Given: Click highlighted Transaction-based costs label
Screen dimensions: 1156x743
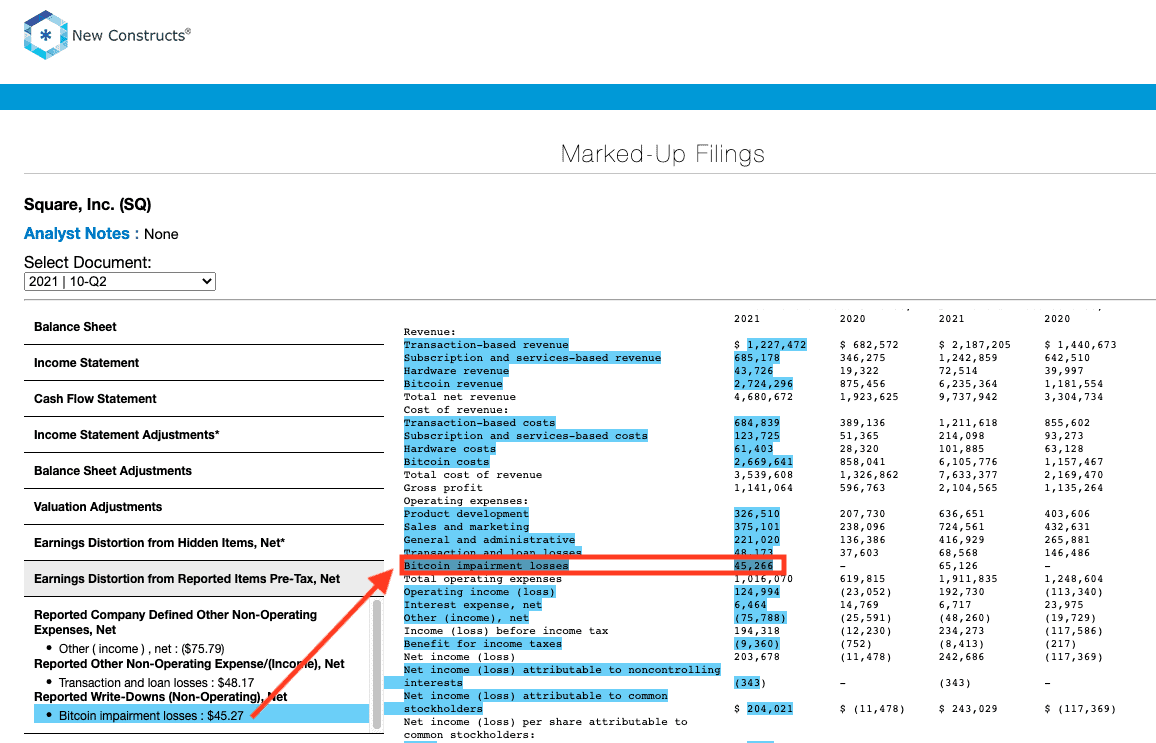Looking at the screenshot, I should [x=479, y=423].
